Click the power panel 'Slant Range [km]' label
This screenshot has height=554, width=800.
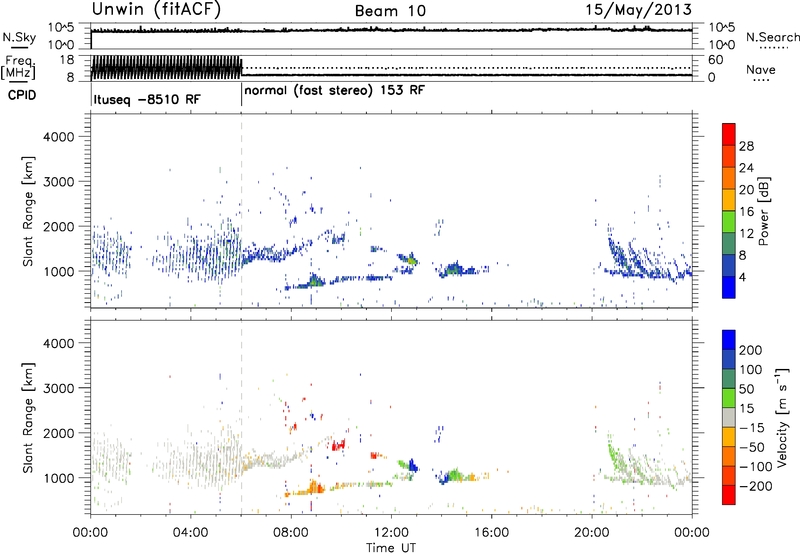coord(29,211)
